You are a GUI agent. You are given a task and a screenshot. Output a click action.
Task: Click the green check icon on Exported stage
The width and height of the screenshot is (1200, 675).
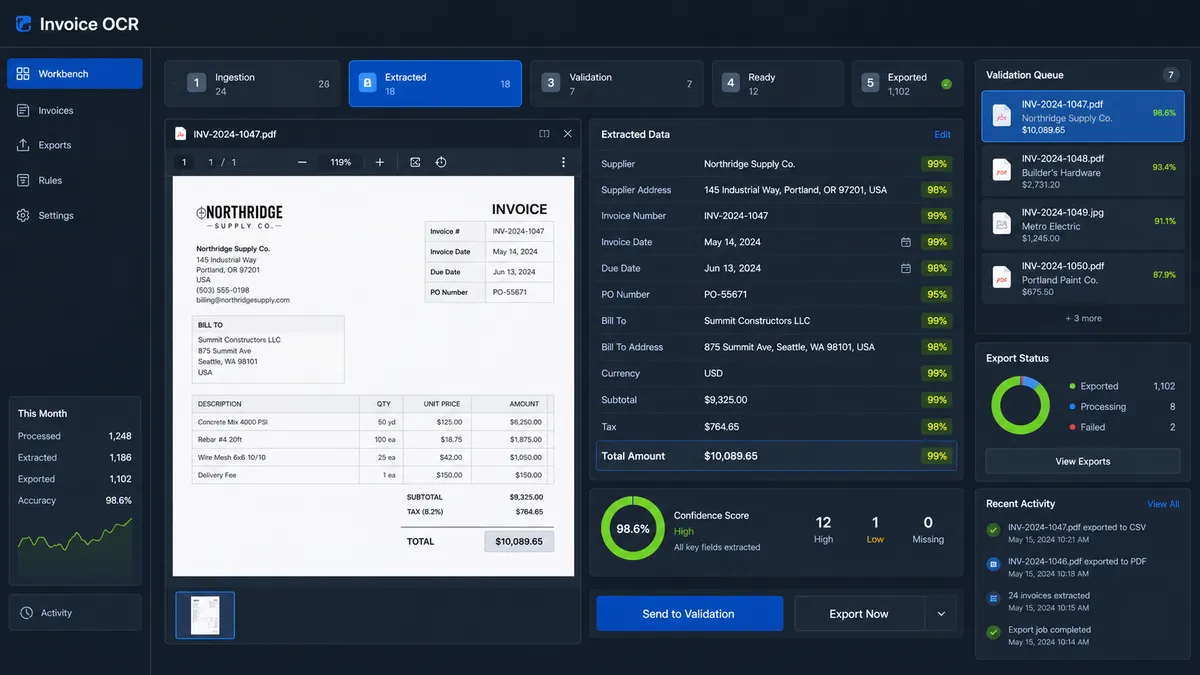point(946,84)
